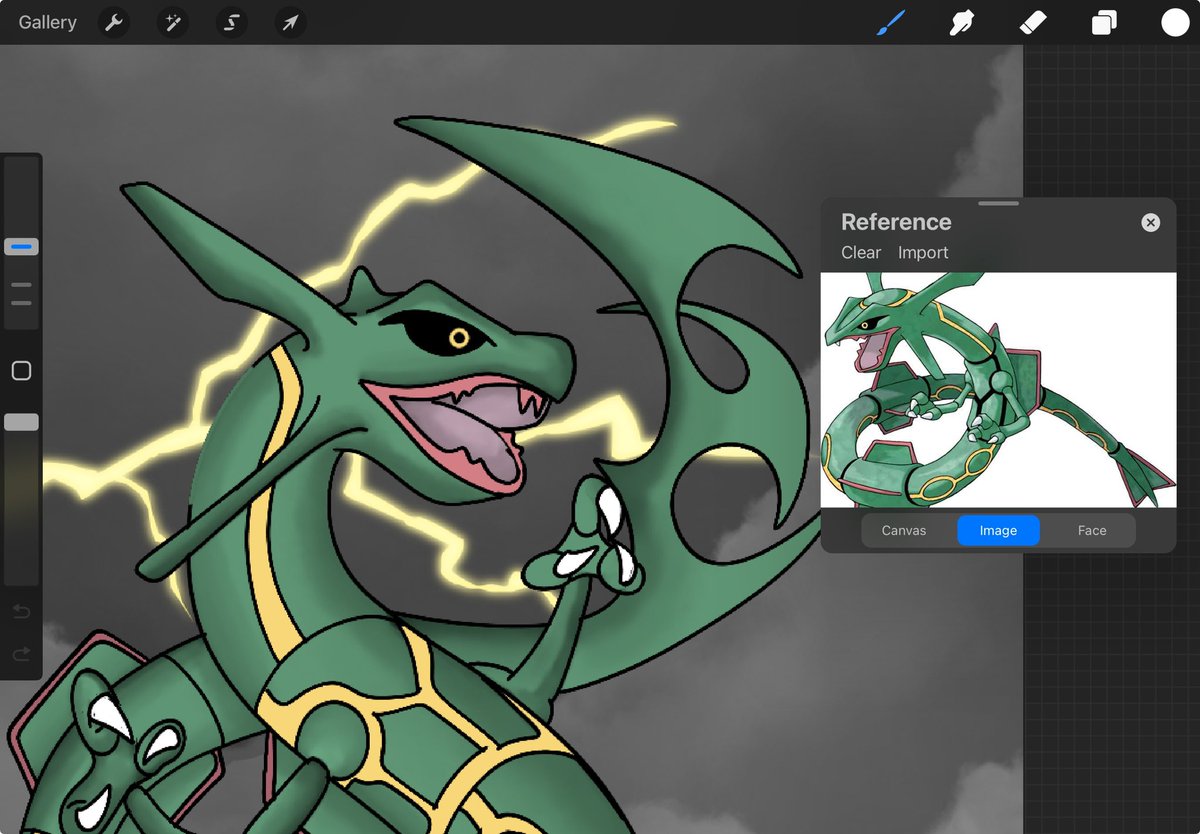The width and height of the screenshot is (1200, 834).
Task: Open the Adjustments magic wand menu
Action: click(x=172, y=22)
